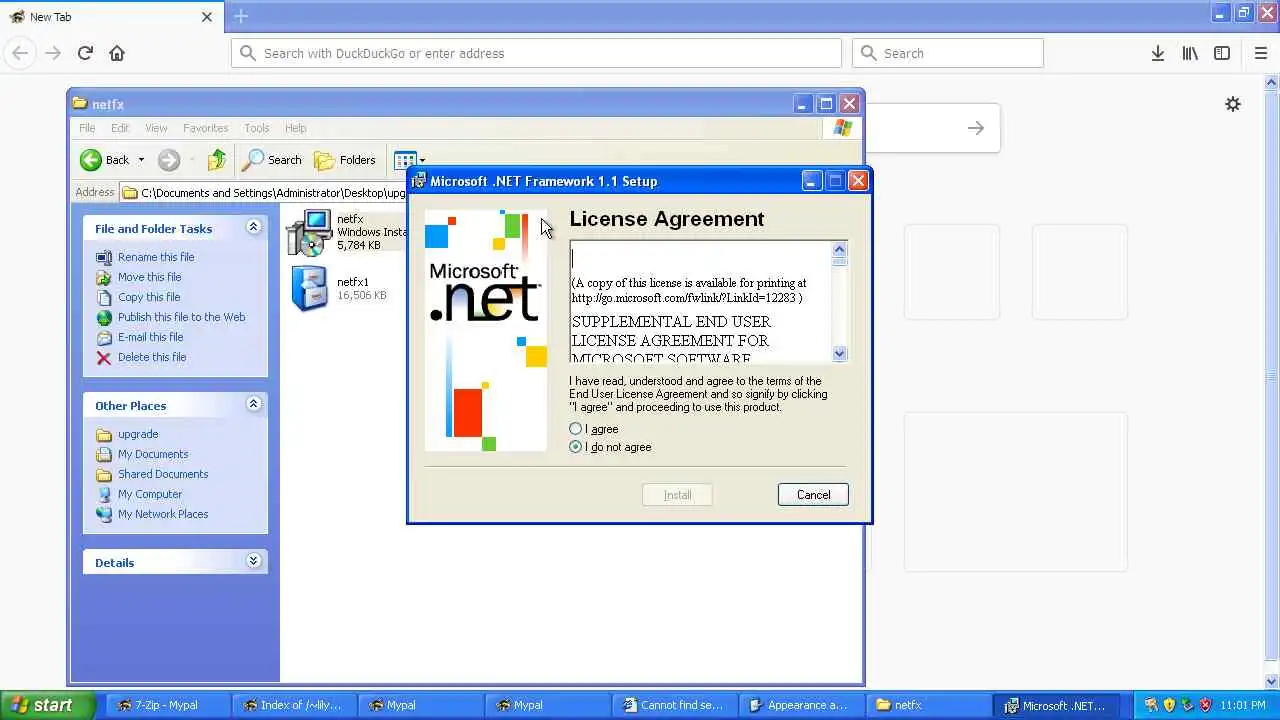1280x720 pixels.
Task: Click Windows Start button
Action: coord(47,705)
